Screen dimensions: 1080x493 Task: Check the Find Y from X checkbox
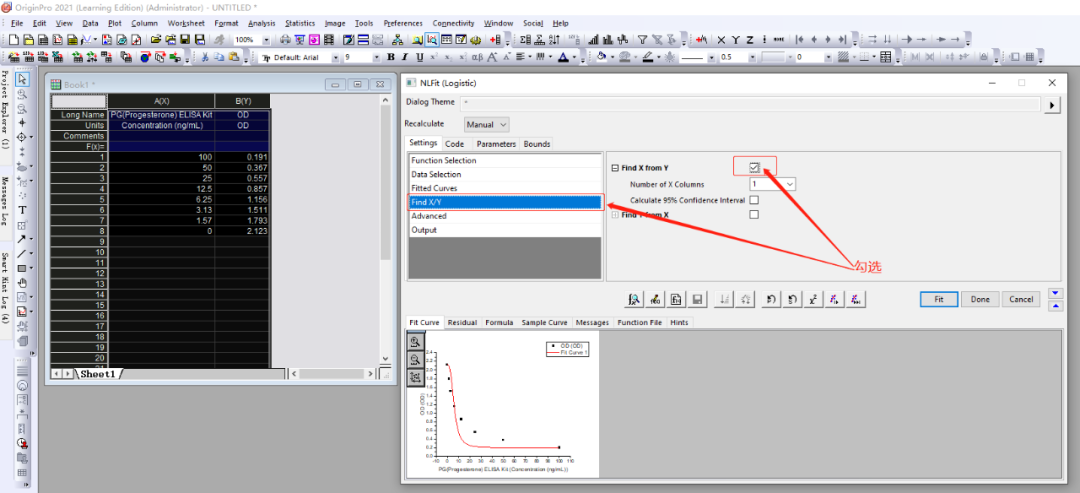pos(754,215)
